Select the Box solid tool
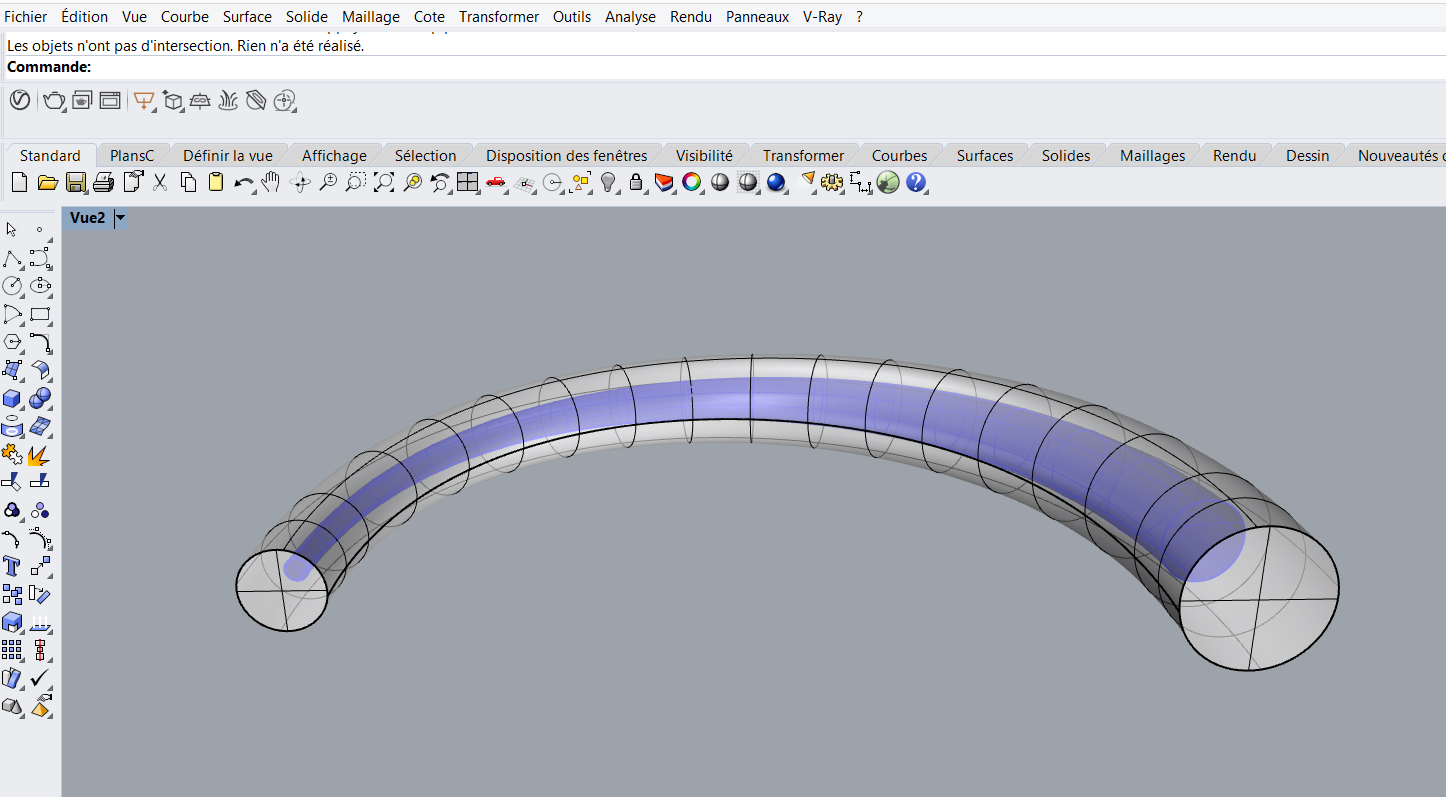 click(12, 399)
